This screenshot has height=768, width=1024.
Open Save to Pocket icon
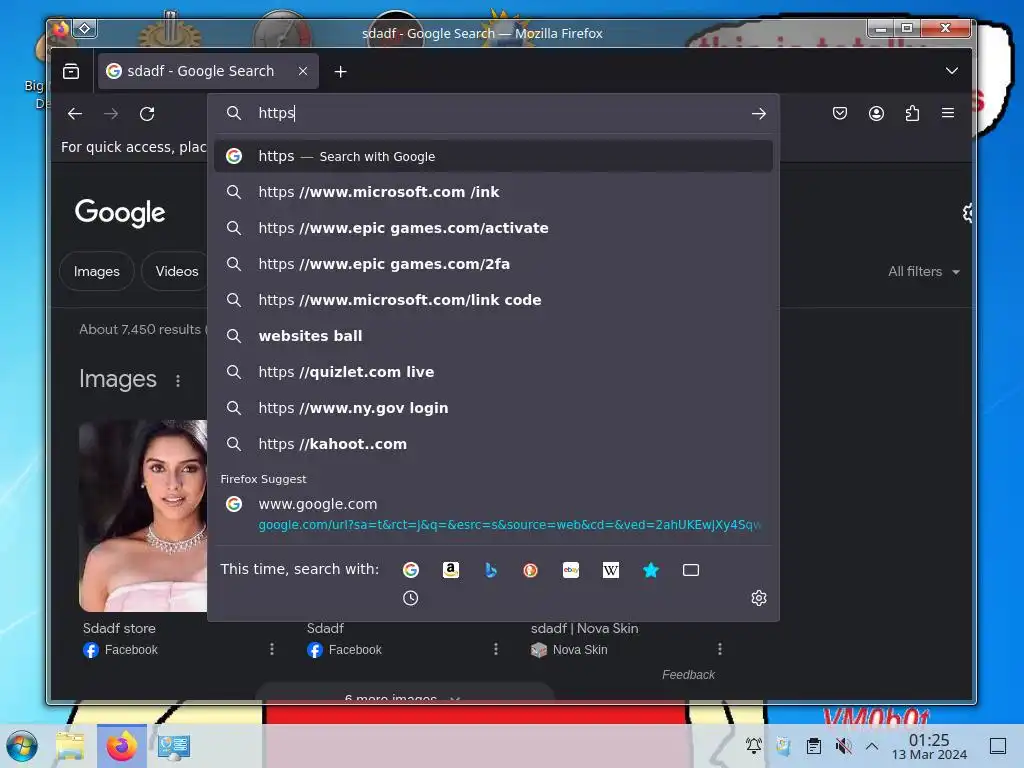click(x=840, y=113)
